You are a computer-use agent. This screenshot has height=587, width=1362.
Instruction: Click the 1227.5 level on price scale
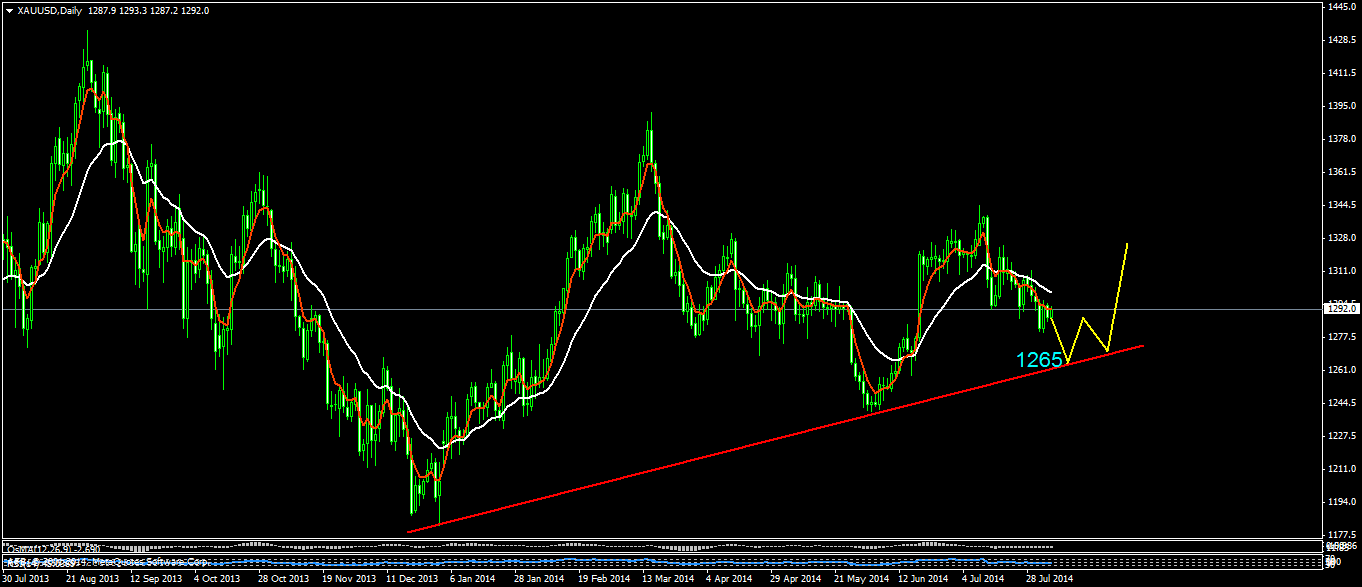coord(1341,436)
